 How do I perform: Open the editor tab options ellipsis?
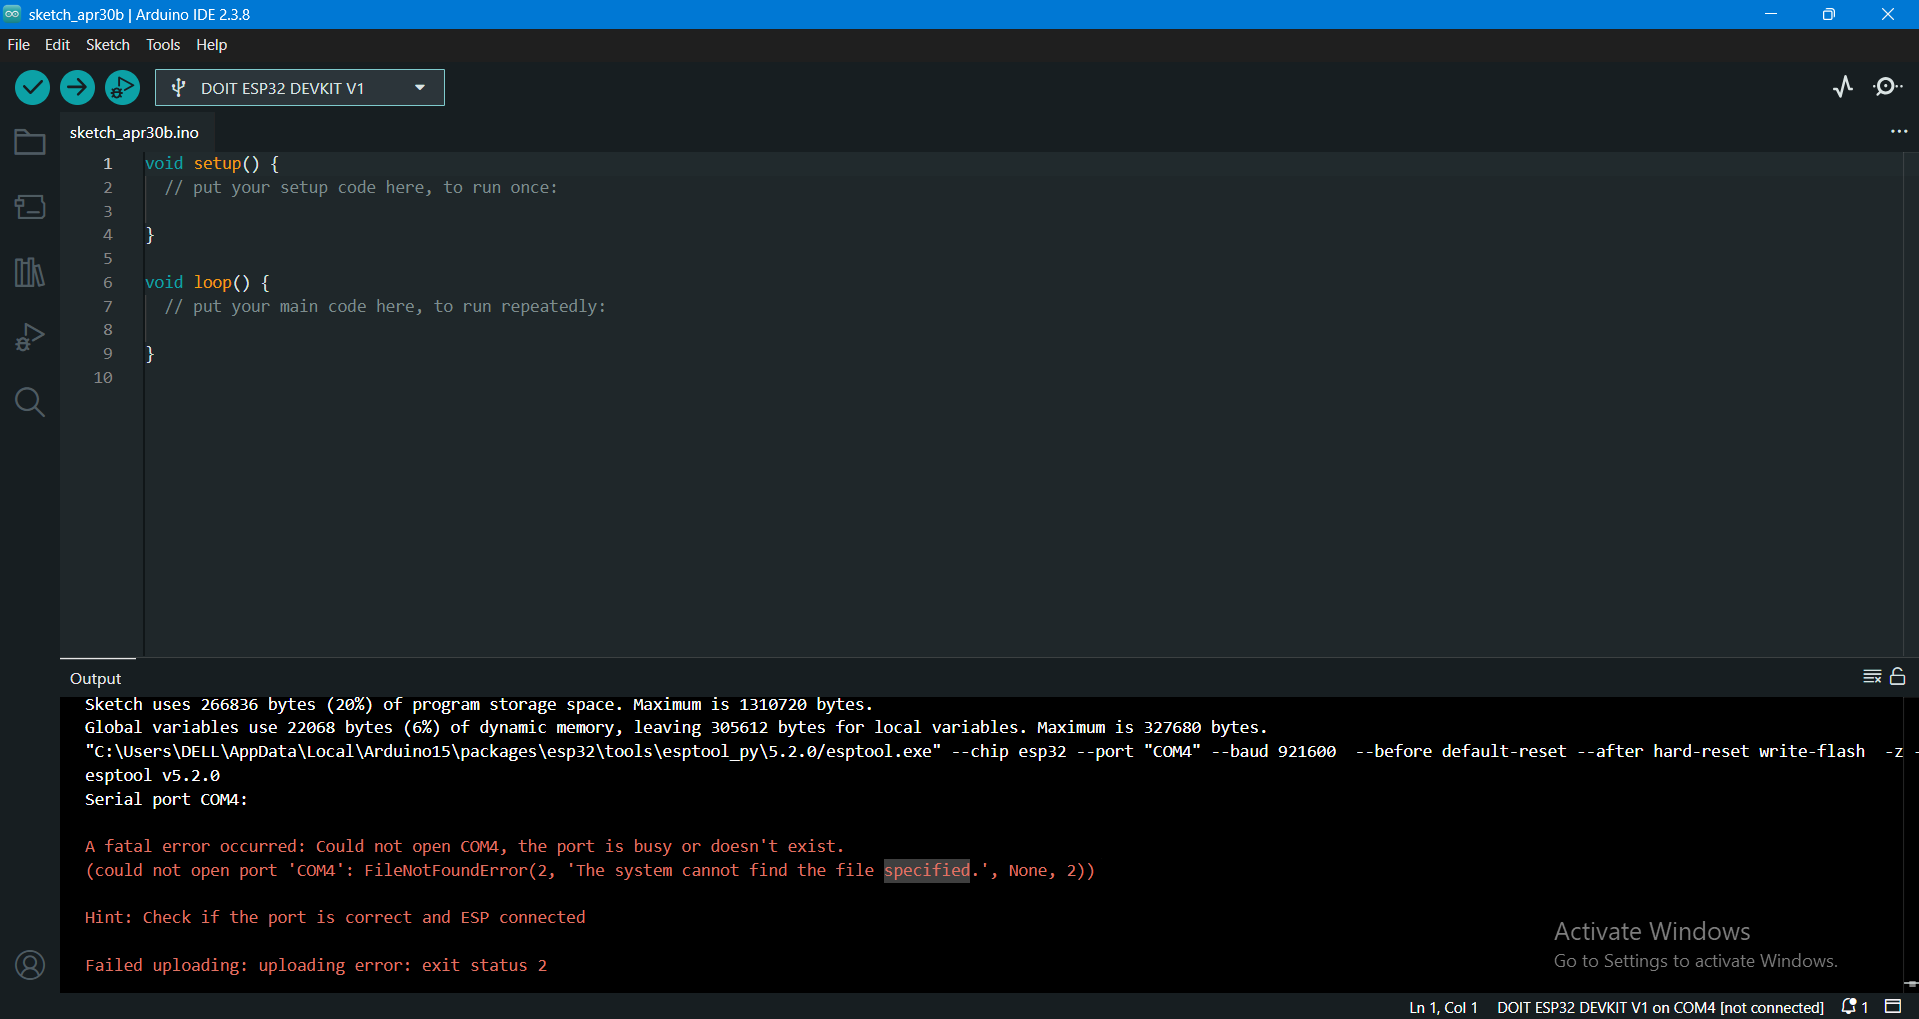(1898, 132)
